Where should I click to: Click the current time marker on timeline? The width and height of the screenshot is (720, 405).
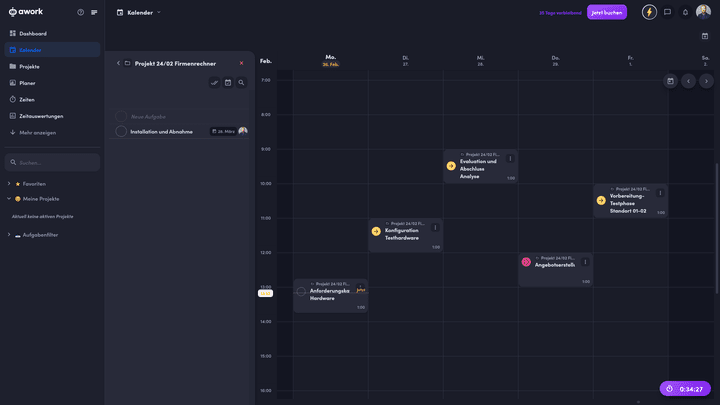click(265, 293)
